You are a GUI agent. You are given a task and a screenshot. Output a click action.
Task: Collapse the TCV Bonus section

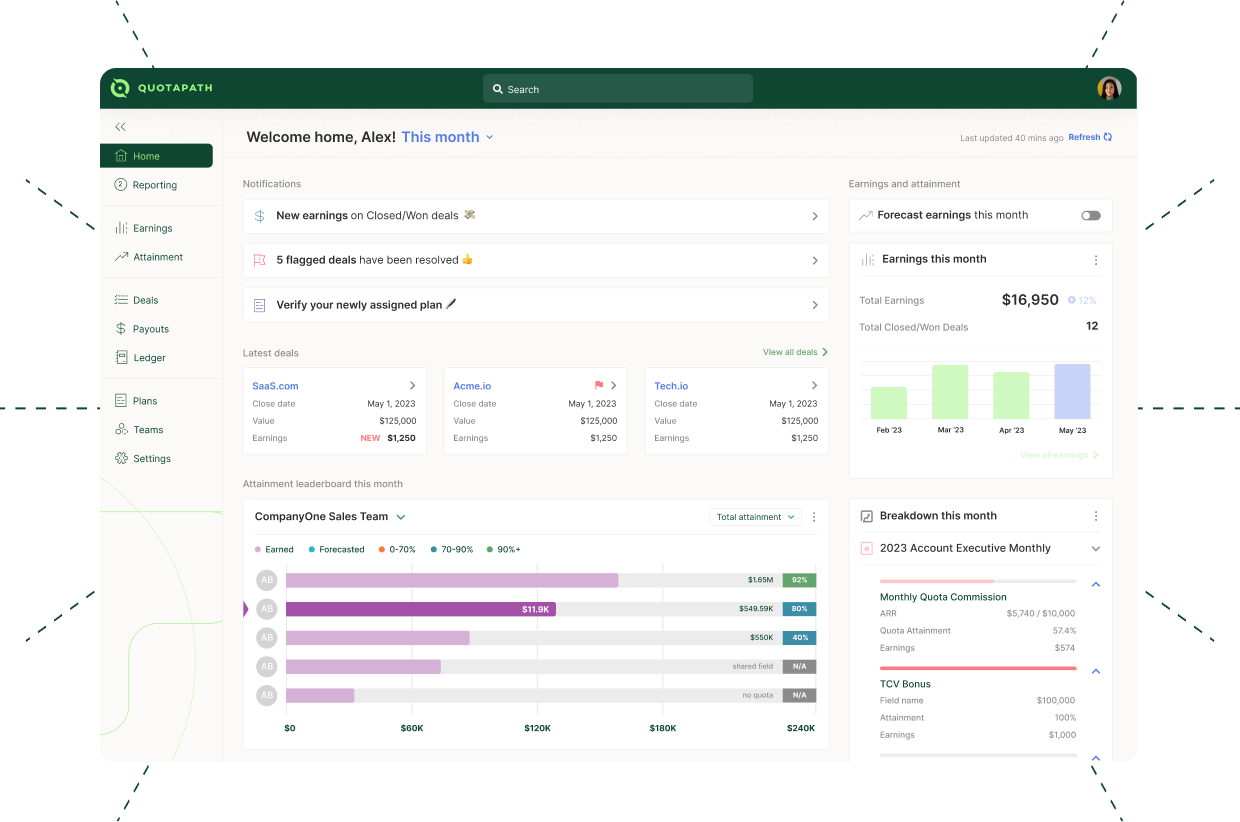[x=1096, y=671]
